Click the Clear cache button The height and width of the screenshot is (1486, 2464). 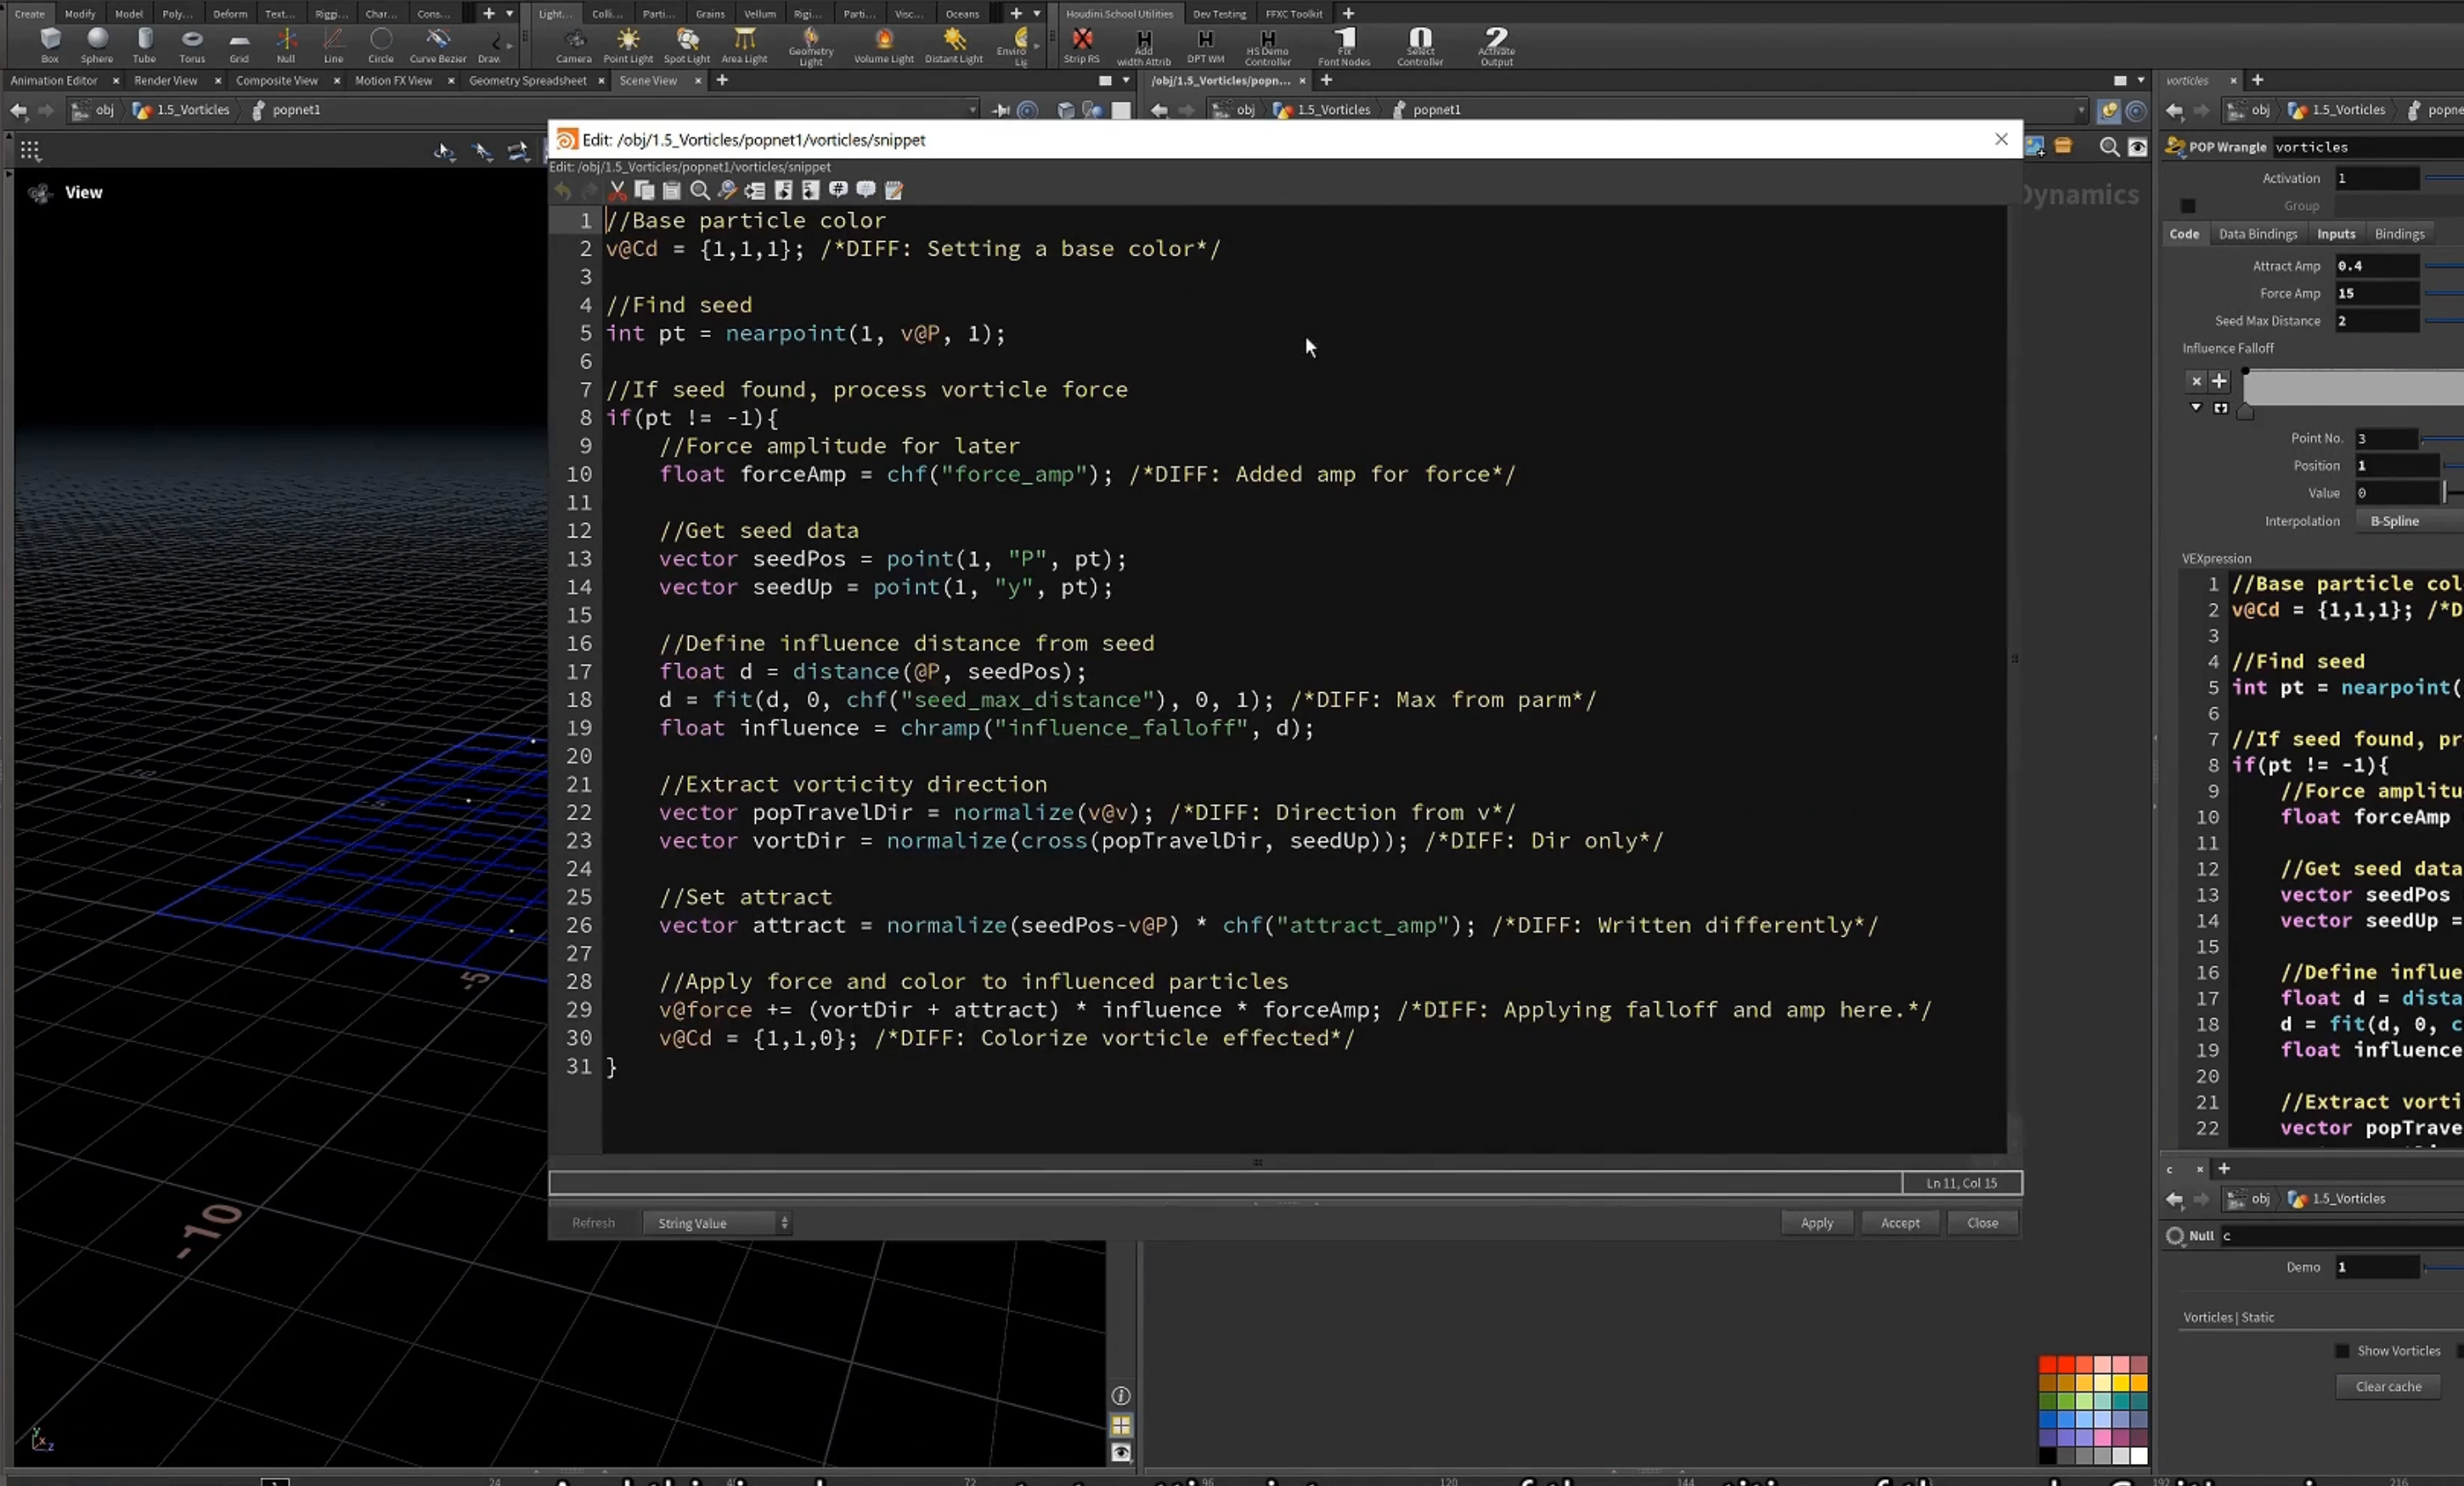pyautogui.click(x=2388, y=1387)
